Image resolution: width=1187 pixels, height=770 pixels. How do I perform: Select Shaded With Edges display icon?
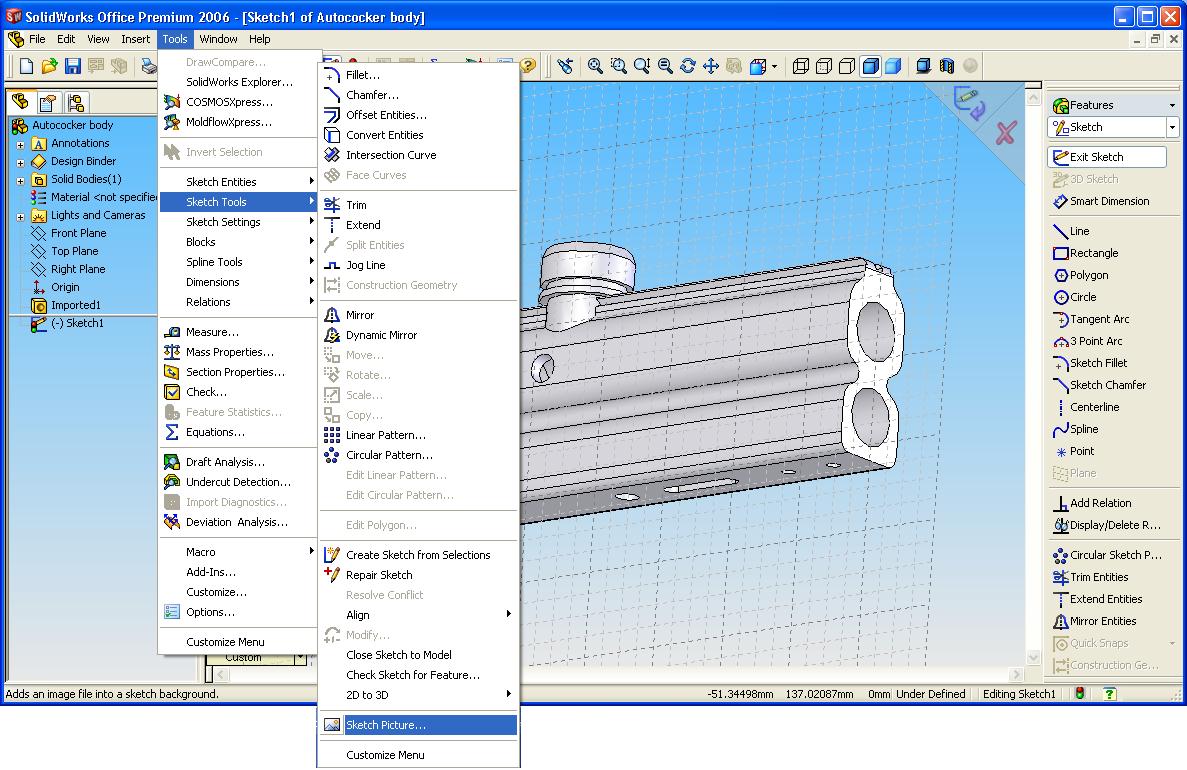click(x=871, y=67)
